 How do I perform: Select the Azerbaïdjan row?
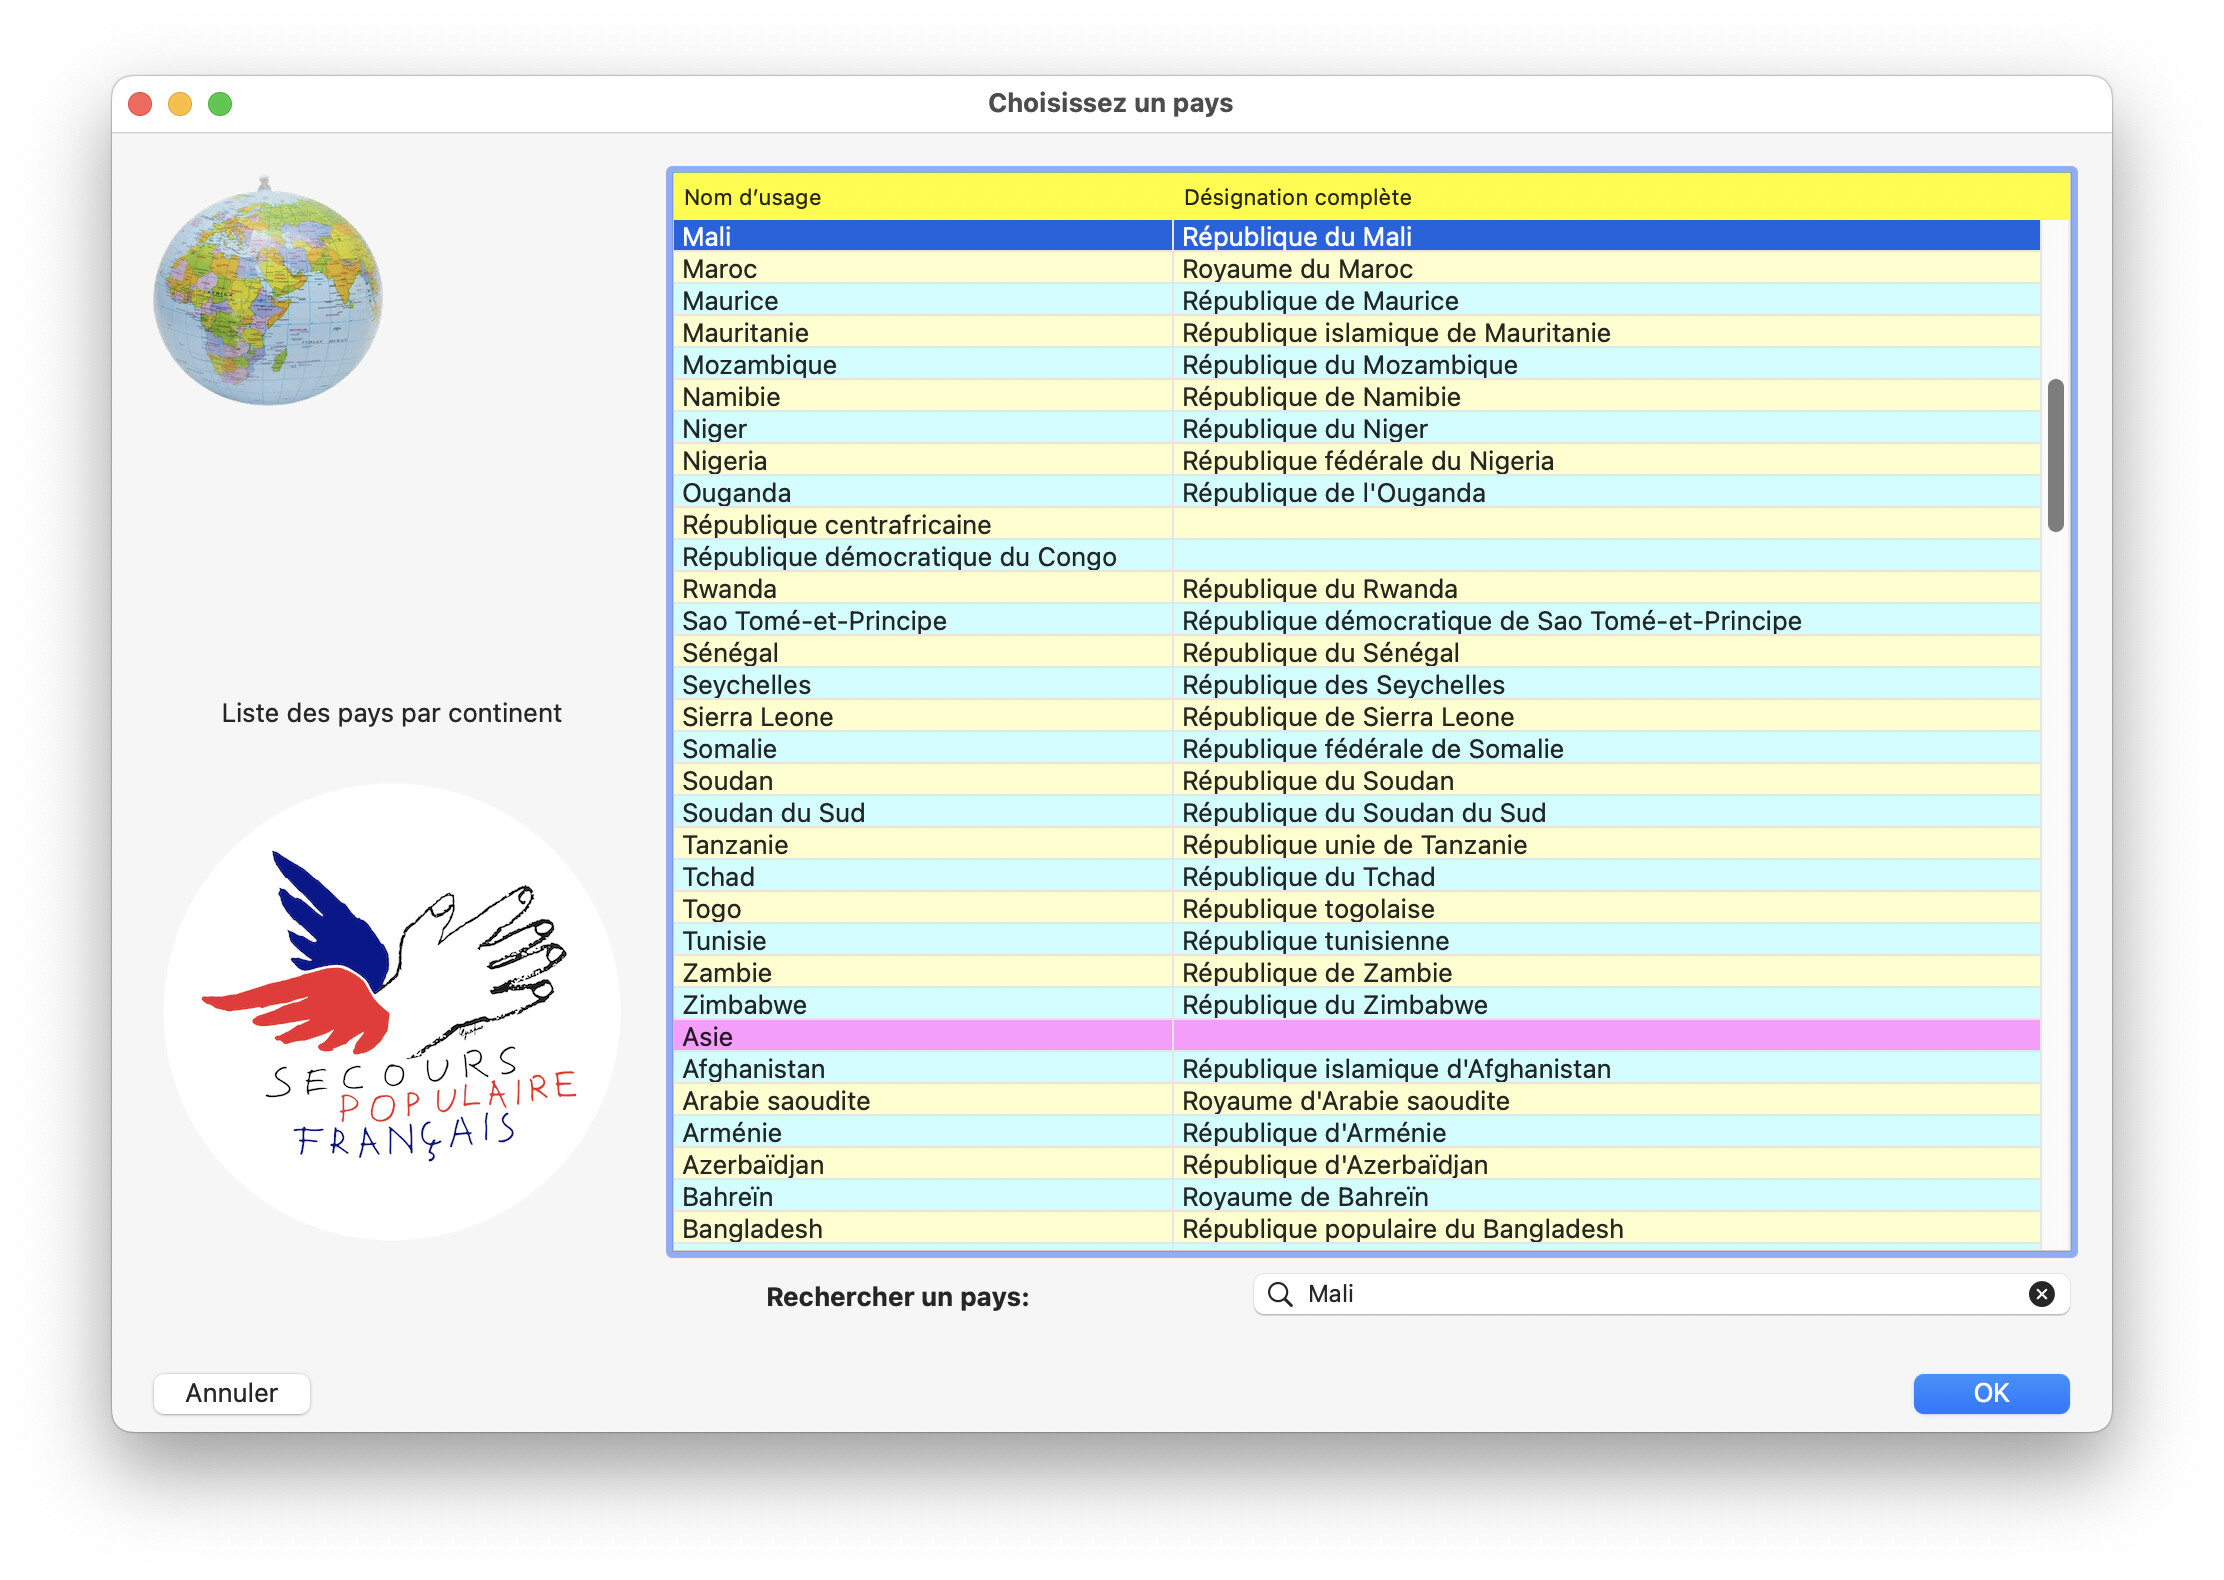(1357, 1164)
